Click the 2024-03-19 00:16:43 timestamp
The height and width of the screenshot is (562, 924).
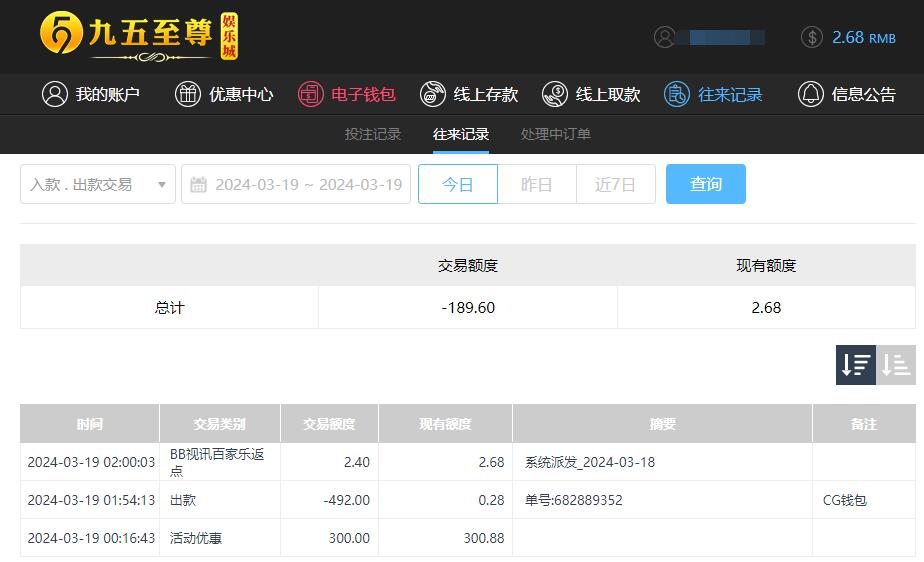click(91, 538)
